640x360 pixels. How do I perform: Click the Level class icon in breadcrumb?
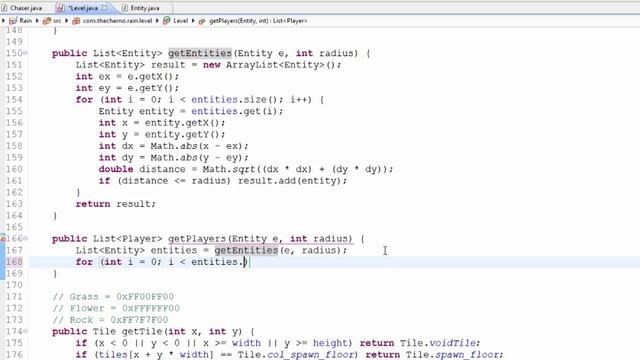(x=167, y=20)
